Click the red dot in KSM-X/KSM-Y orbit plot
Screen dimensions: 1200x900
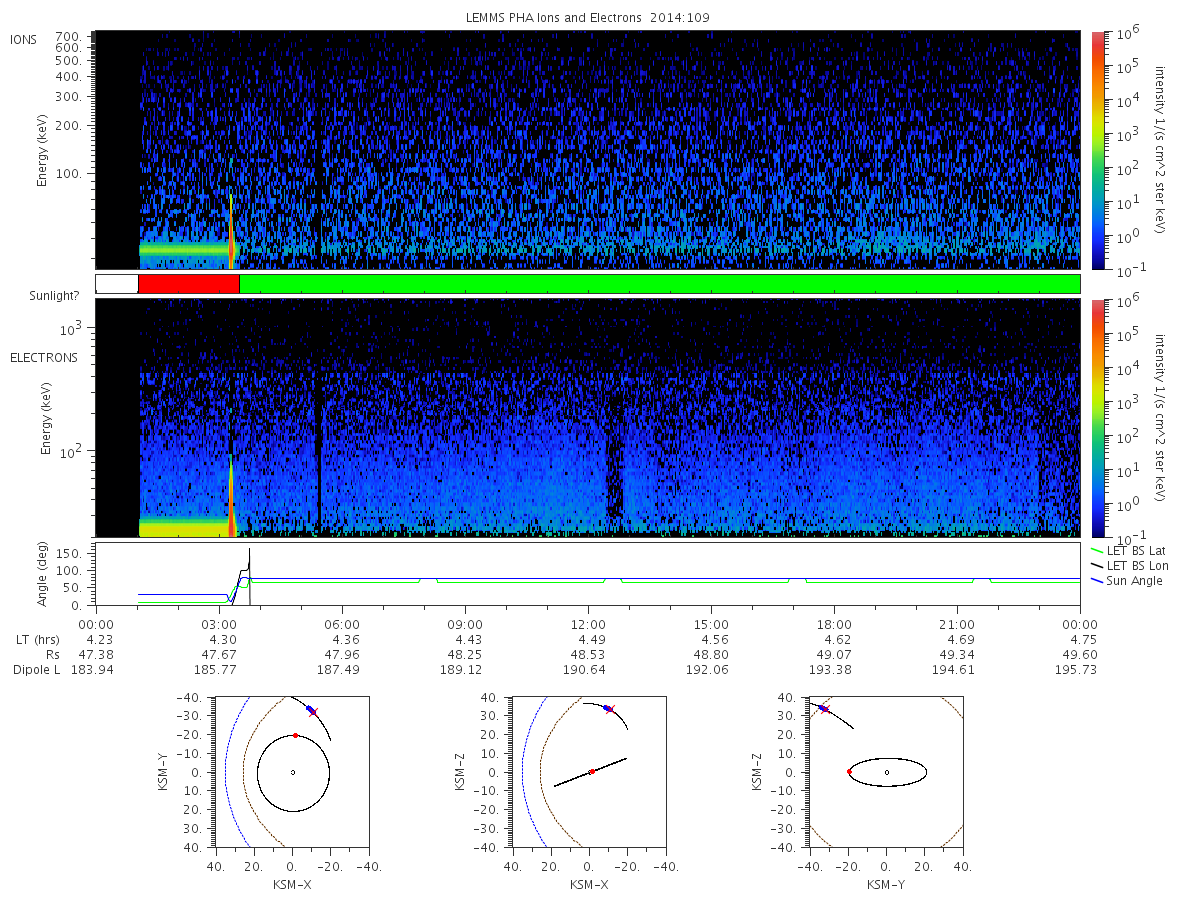pyautogui.click(x=295, y=735)
